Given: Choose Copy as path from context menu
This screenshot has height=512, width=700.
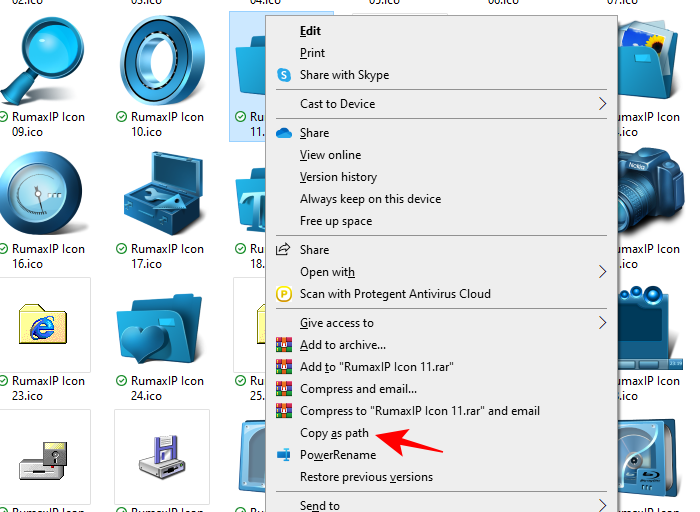Looking at the screenshot, I should coord(334,433).
